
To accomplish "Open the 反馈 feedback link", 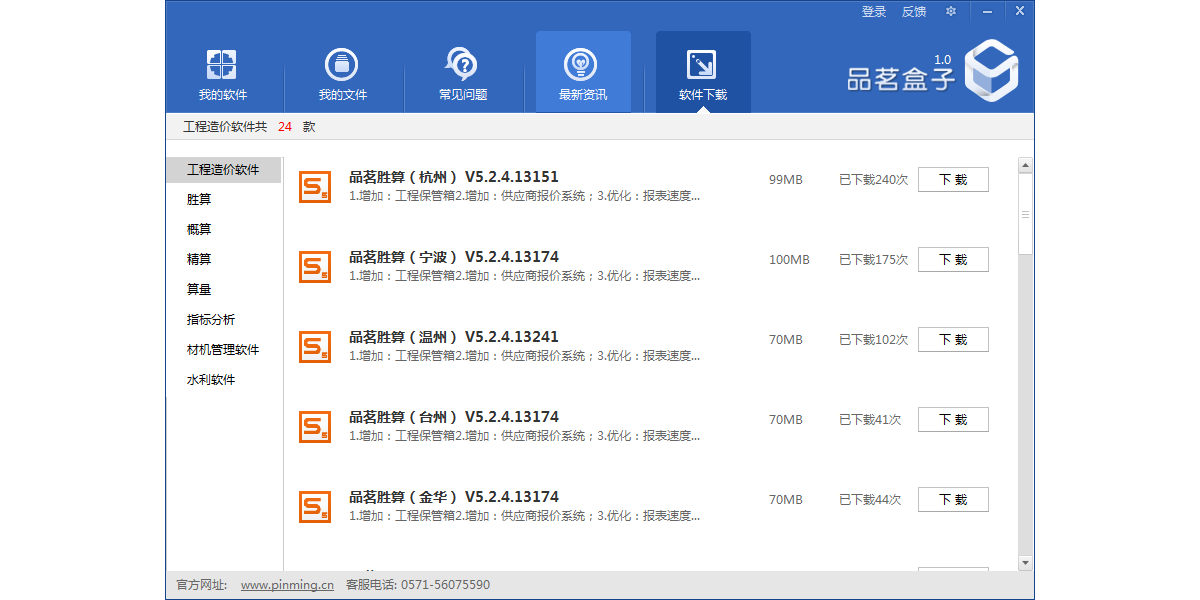I will pos(914,11).
